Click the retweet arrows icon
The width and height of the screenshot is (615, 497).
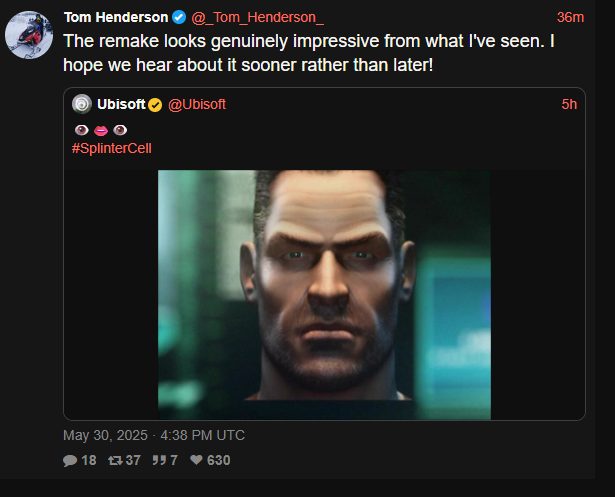116,460
